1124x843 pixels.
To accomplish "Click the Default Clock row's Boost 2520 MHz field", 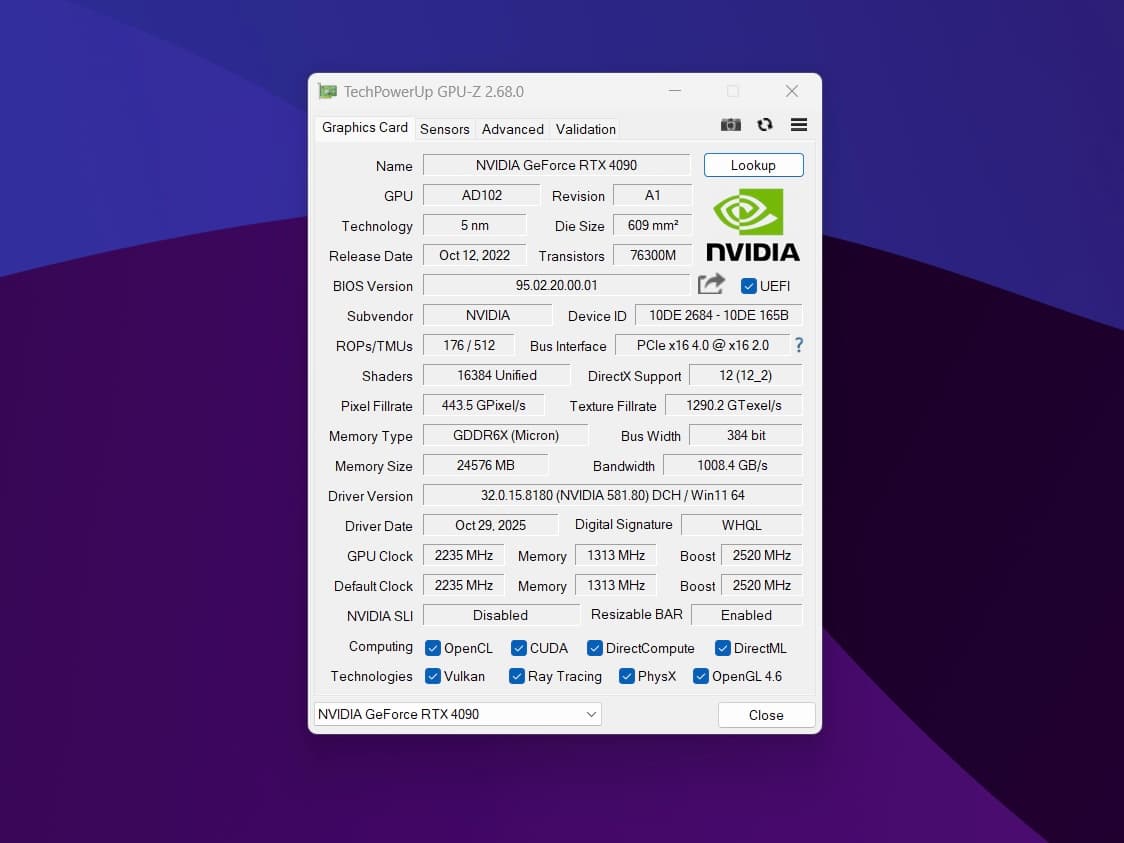I will (x=761, y=586).
